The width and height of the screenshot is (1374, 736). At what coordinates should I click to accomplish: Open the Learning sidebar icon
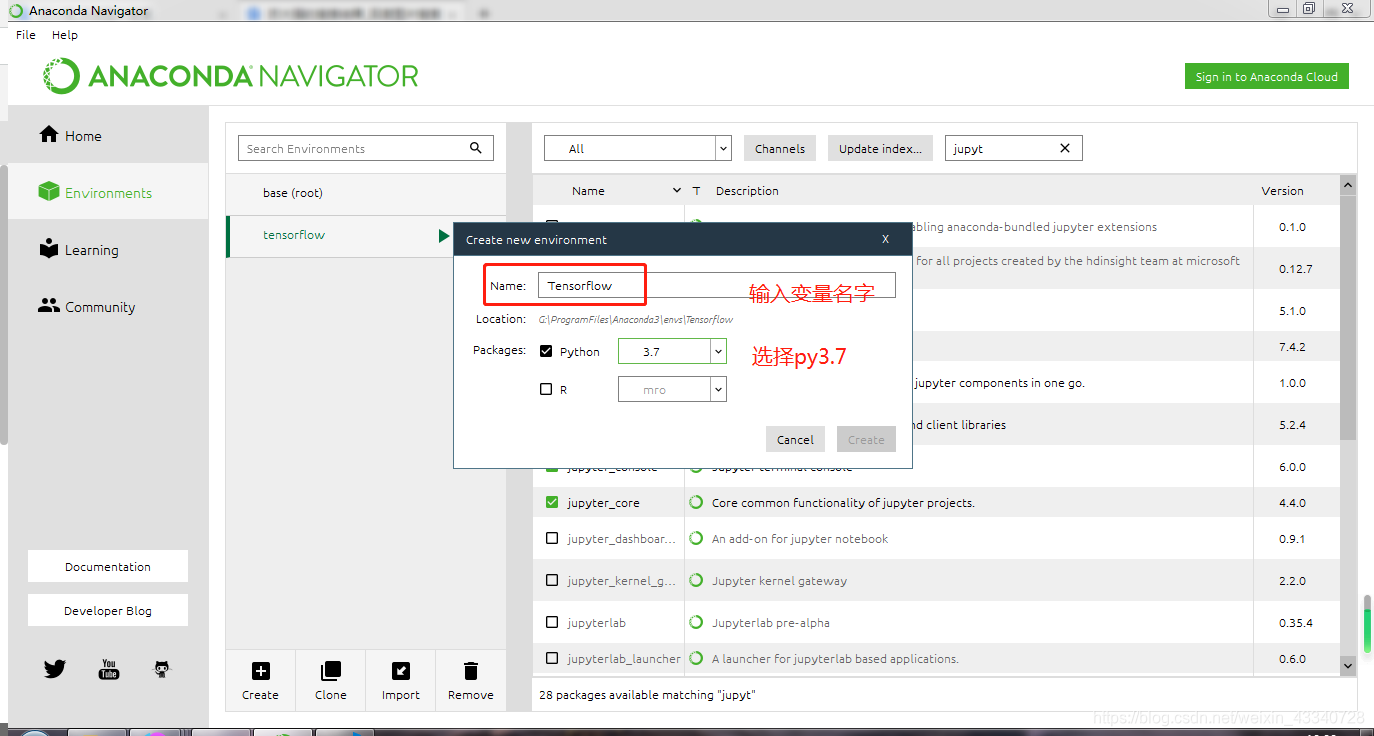[x=48, y=248]
